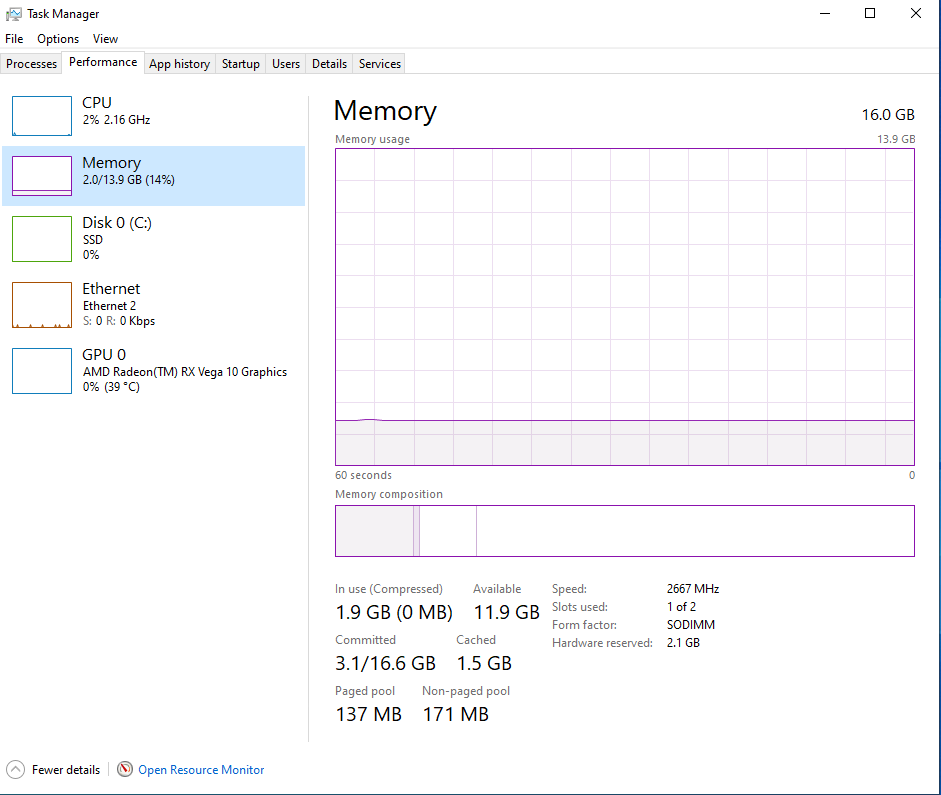Go to the Startup tab

click(x=241, y=64)
